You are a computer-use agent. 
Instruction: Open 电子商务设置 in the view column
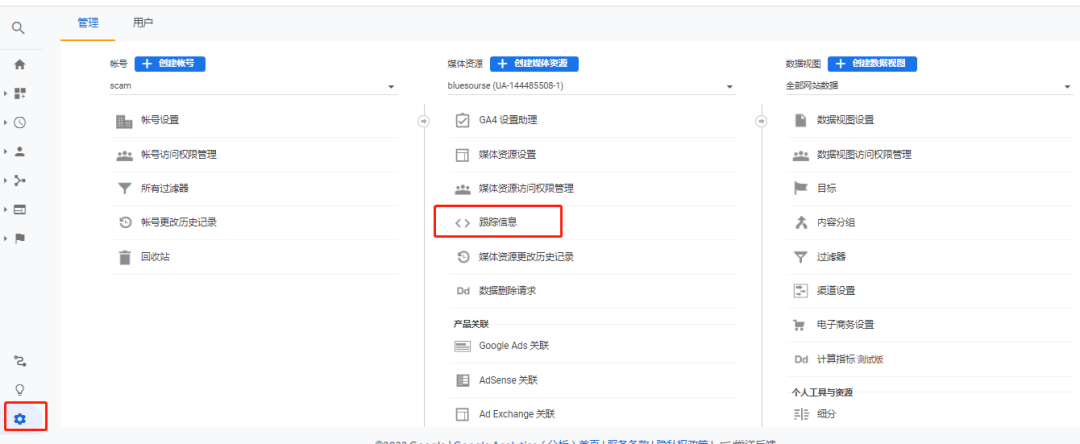click(x=845, y=324)
